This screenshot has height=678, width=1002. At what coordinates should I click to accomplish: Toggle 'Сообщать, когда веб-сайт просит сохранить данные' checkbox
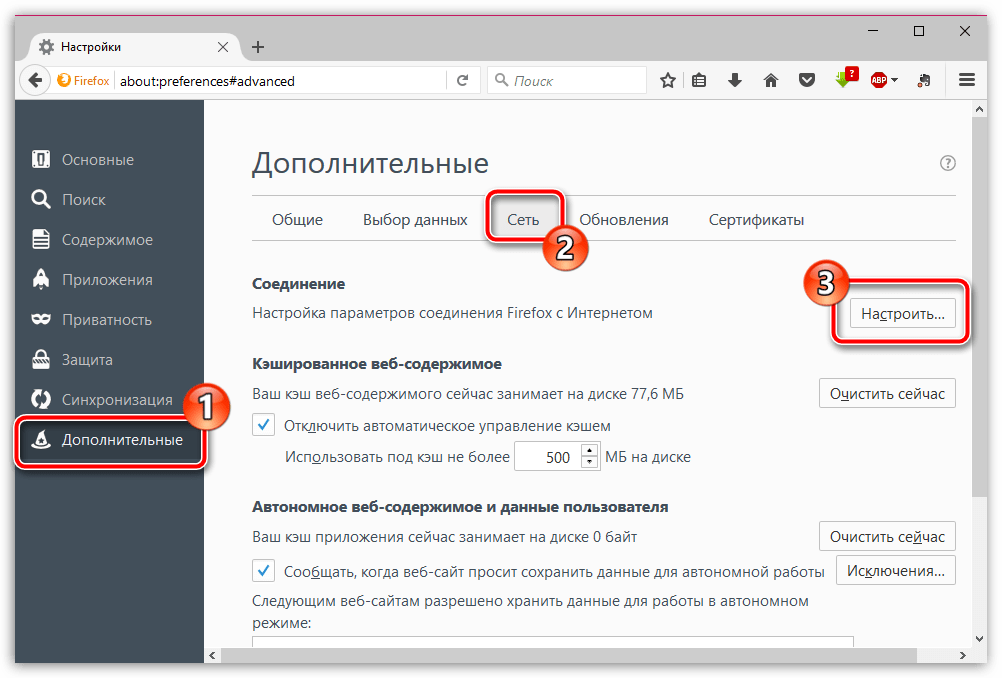264,571
